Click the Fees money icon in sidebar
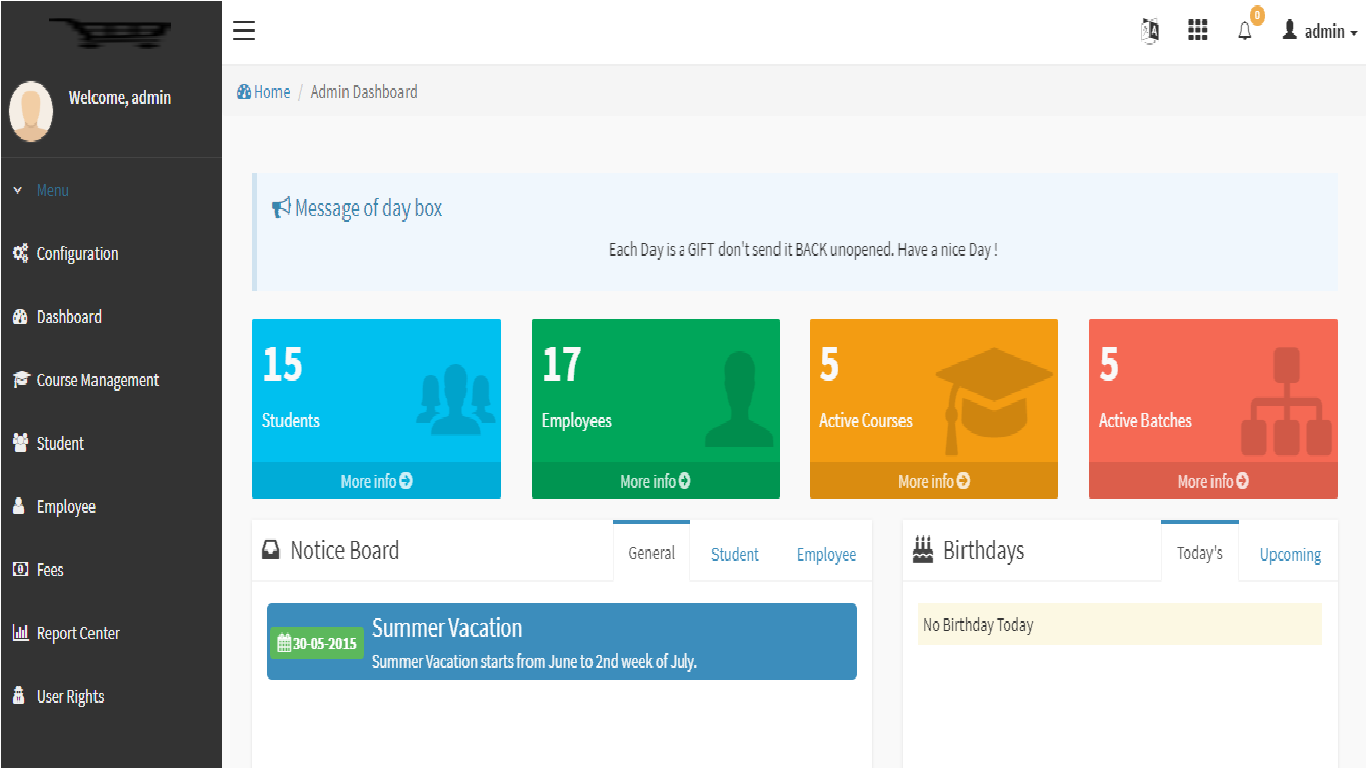This screenshot has height=768, width=1366. coord(20,570)
